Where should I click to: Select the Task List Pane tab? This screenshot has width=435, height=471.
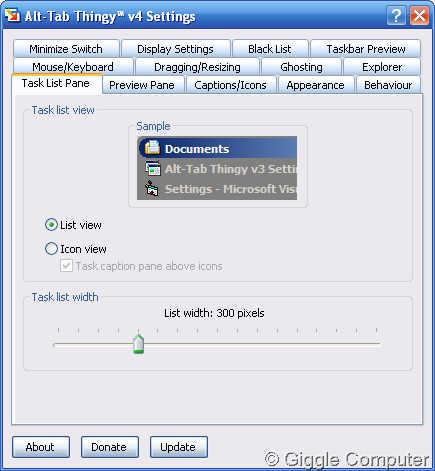pyautogui.click(x=56, y=83)
